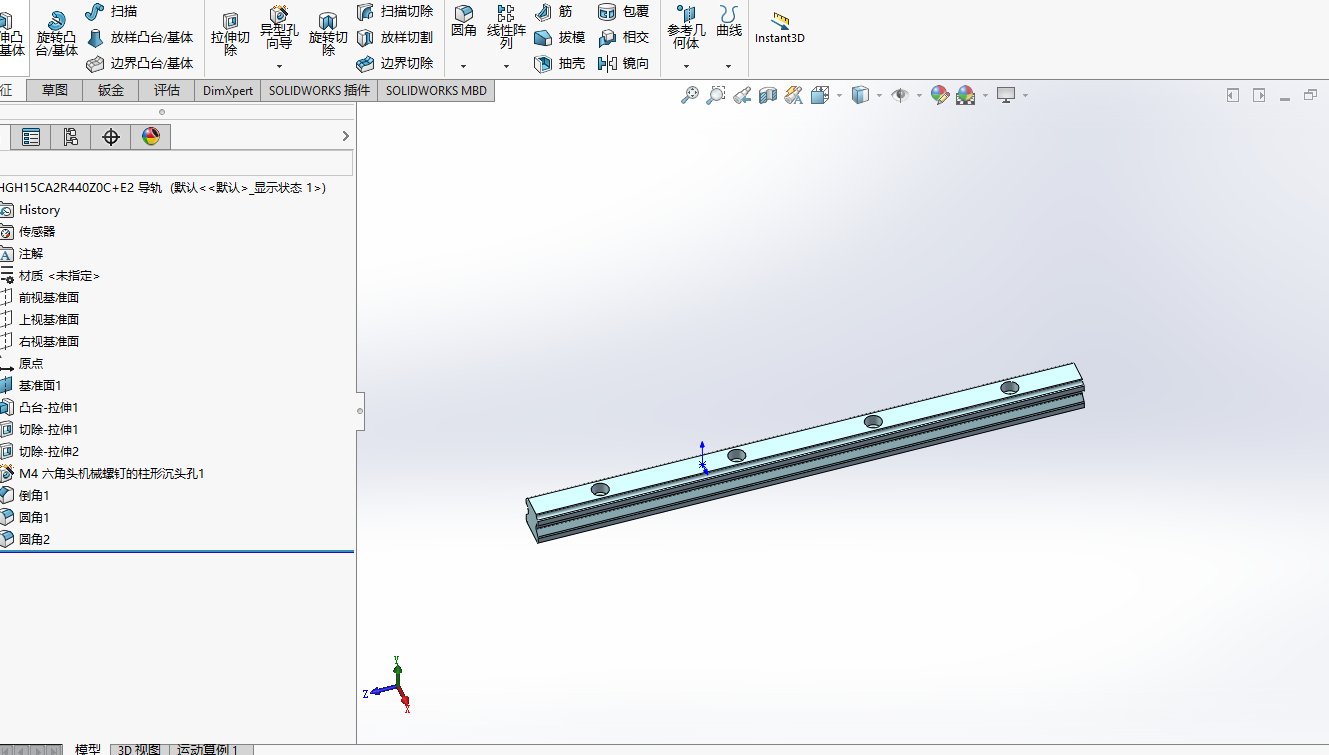
Task: Open the DimXpert tab
Action: (228, 90)
